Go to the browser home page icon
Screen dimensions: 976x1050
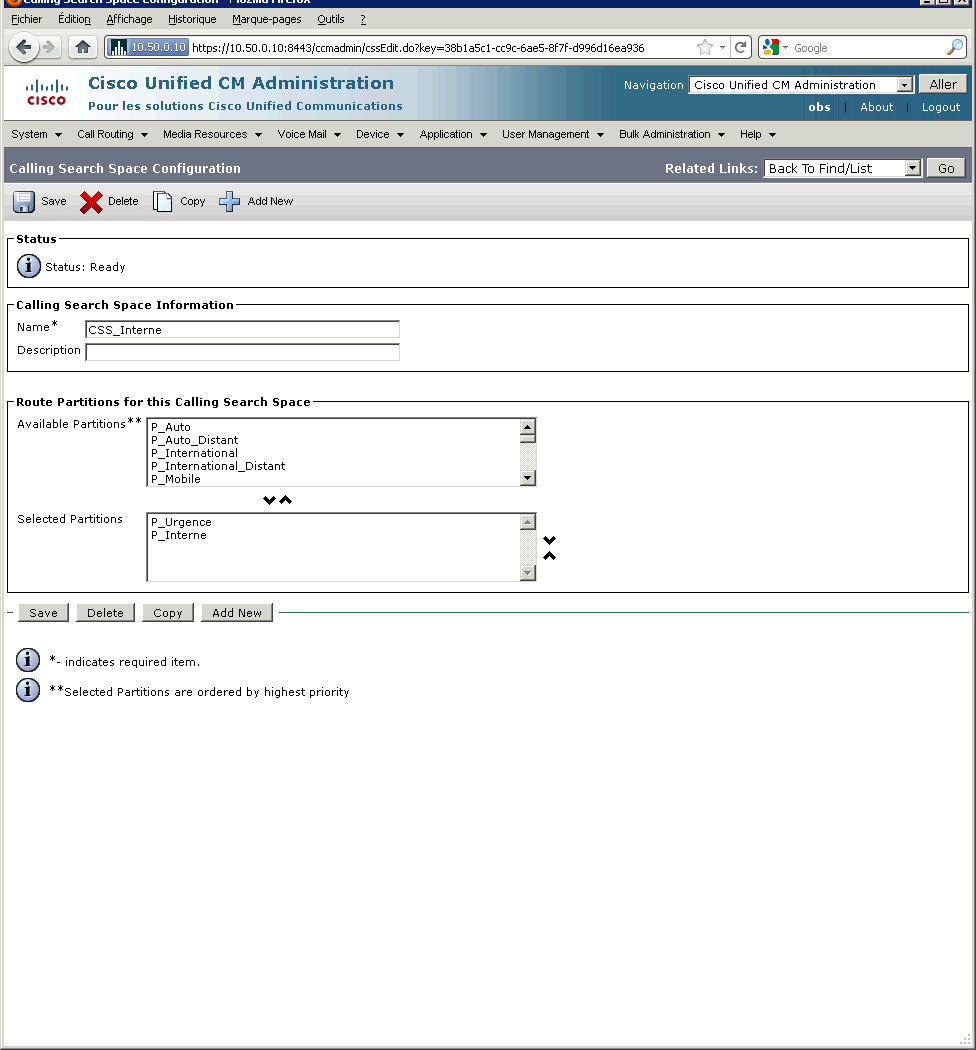tap(82, 47)
